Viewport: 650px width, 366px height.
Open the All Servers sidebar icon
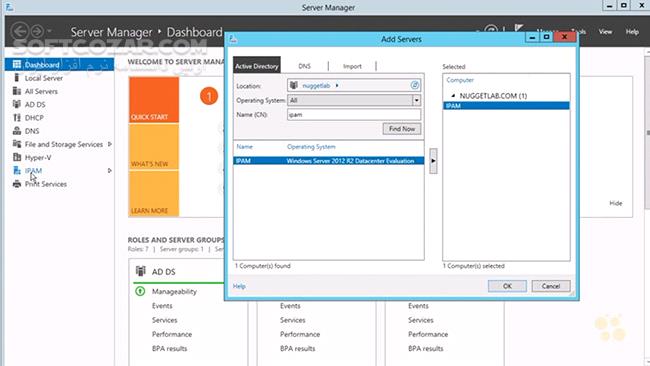[x=17, y=91]
